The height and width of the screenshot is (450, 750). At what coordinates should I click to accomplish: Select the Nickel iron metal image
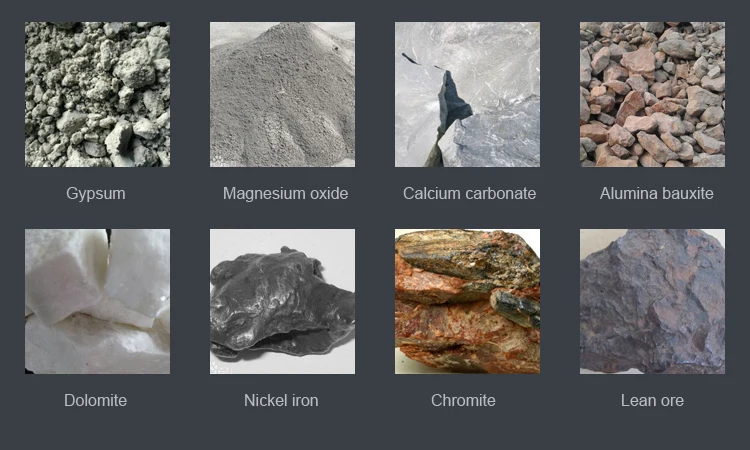(282, 301)
